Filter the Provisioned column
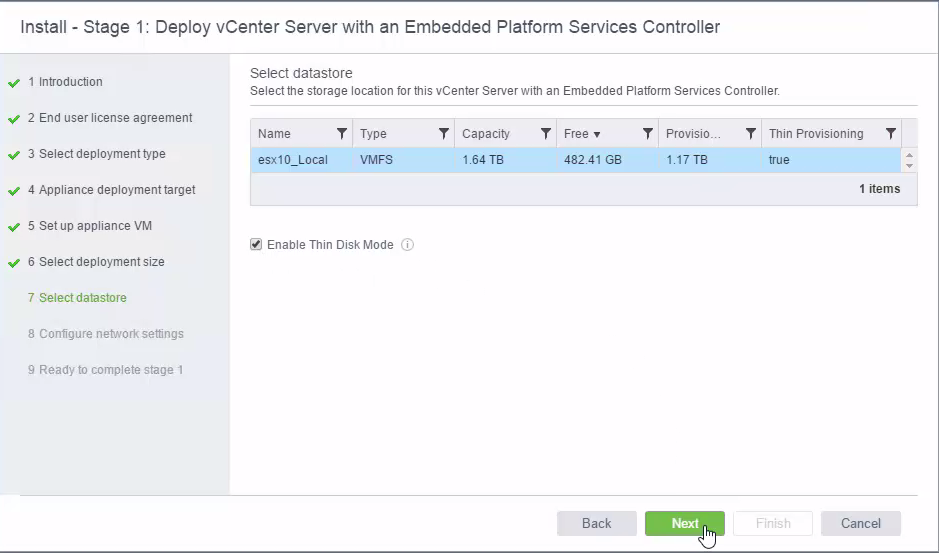 click(750, 134)
